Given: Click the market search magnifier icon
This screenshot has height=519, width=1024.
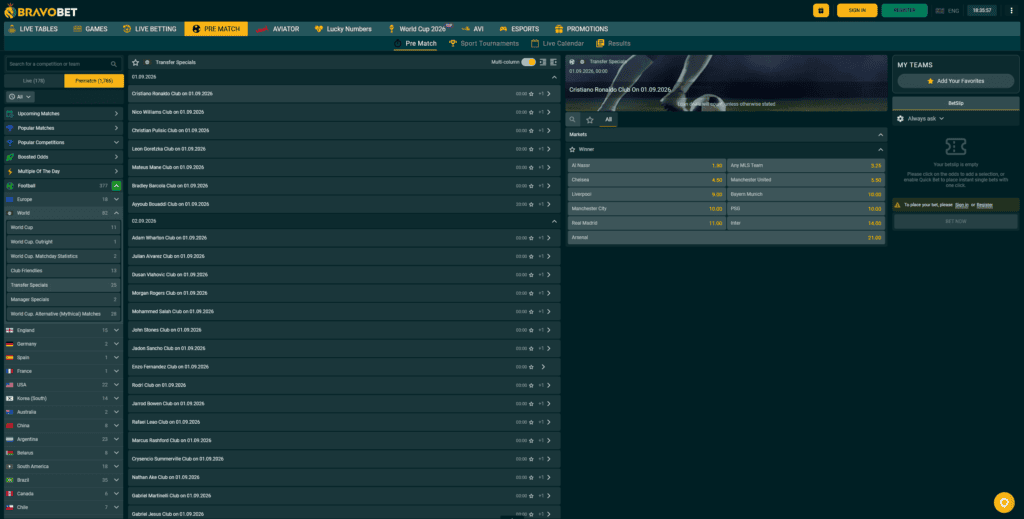Looking at the screenshot, I should (x=572, y=119).
